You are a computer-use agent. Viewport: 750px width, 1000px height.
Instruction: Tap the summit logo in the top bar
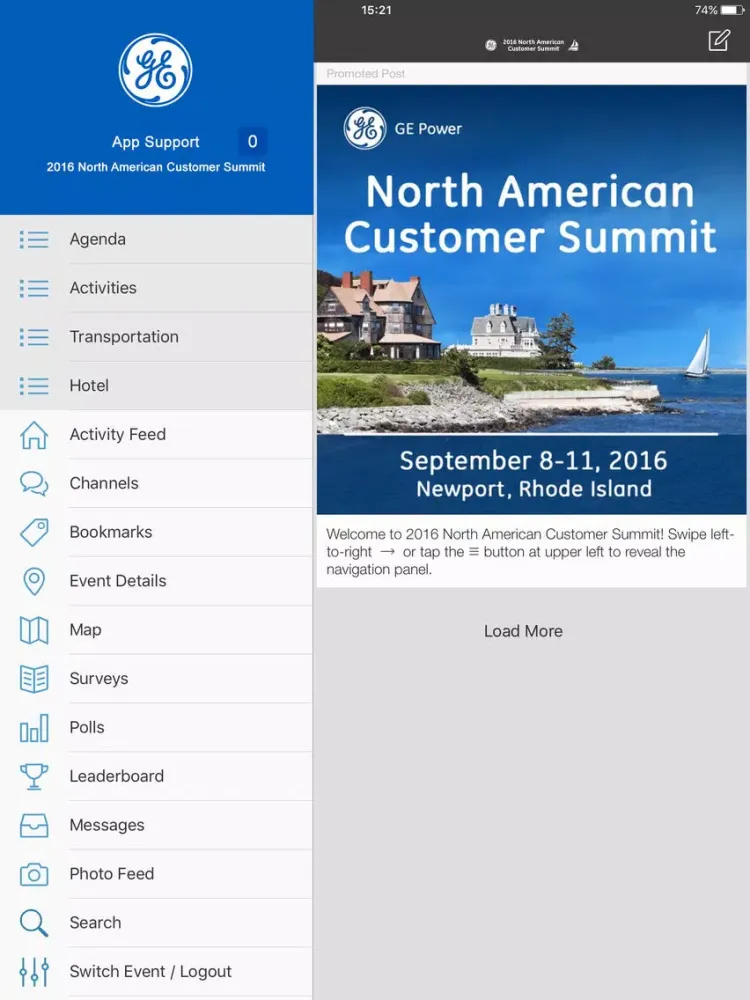532,45
